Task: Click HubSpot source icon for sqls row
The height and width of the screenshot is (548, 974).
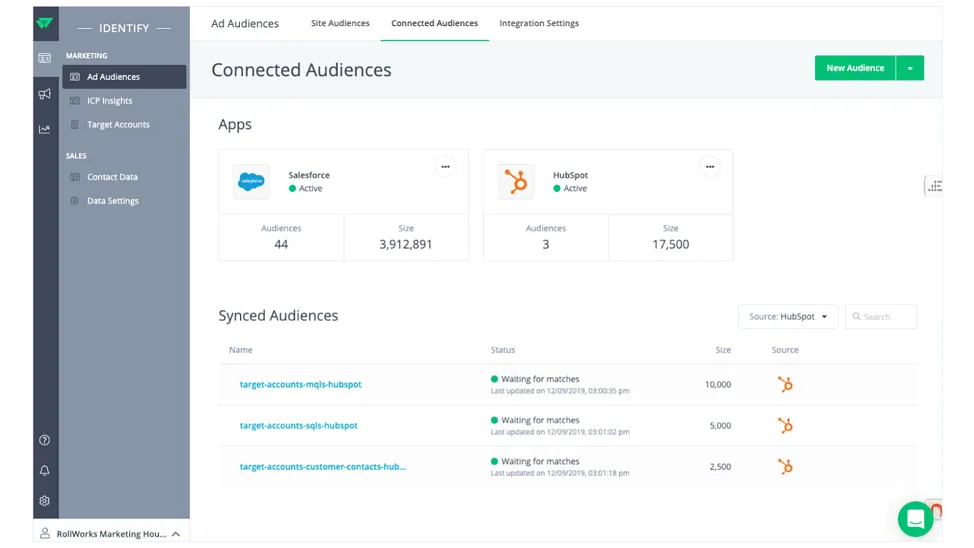Action: tap(785, 426)
